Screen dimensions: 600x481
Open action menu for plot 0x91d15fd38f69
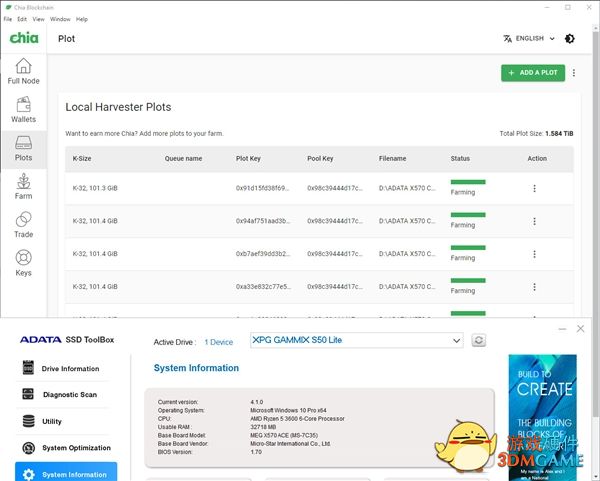pos(534,188)
